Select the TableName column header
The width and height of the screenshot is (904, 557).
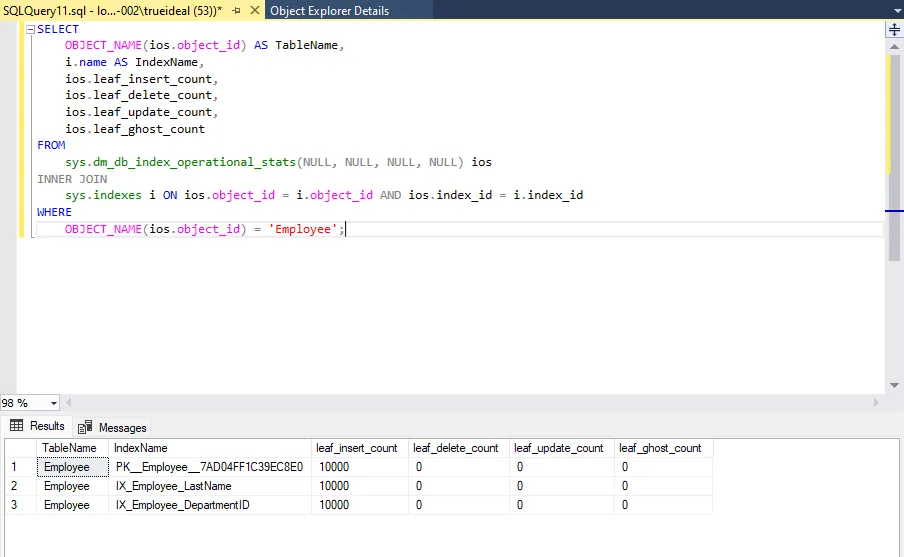pyautogui.click(x=69, y=448)
